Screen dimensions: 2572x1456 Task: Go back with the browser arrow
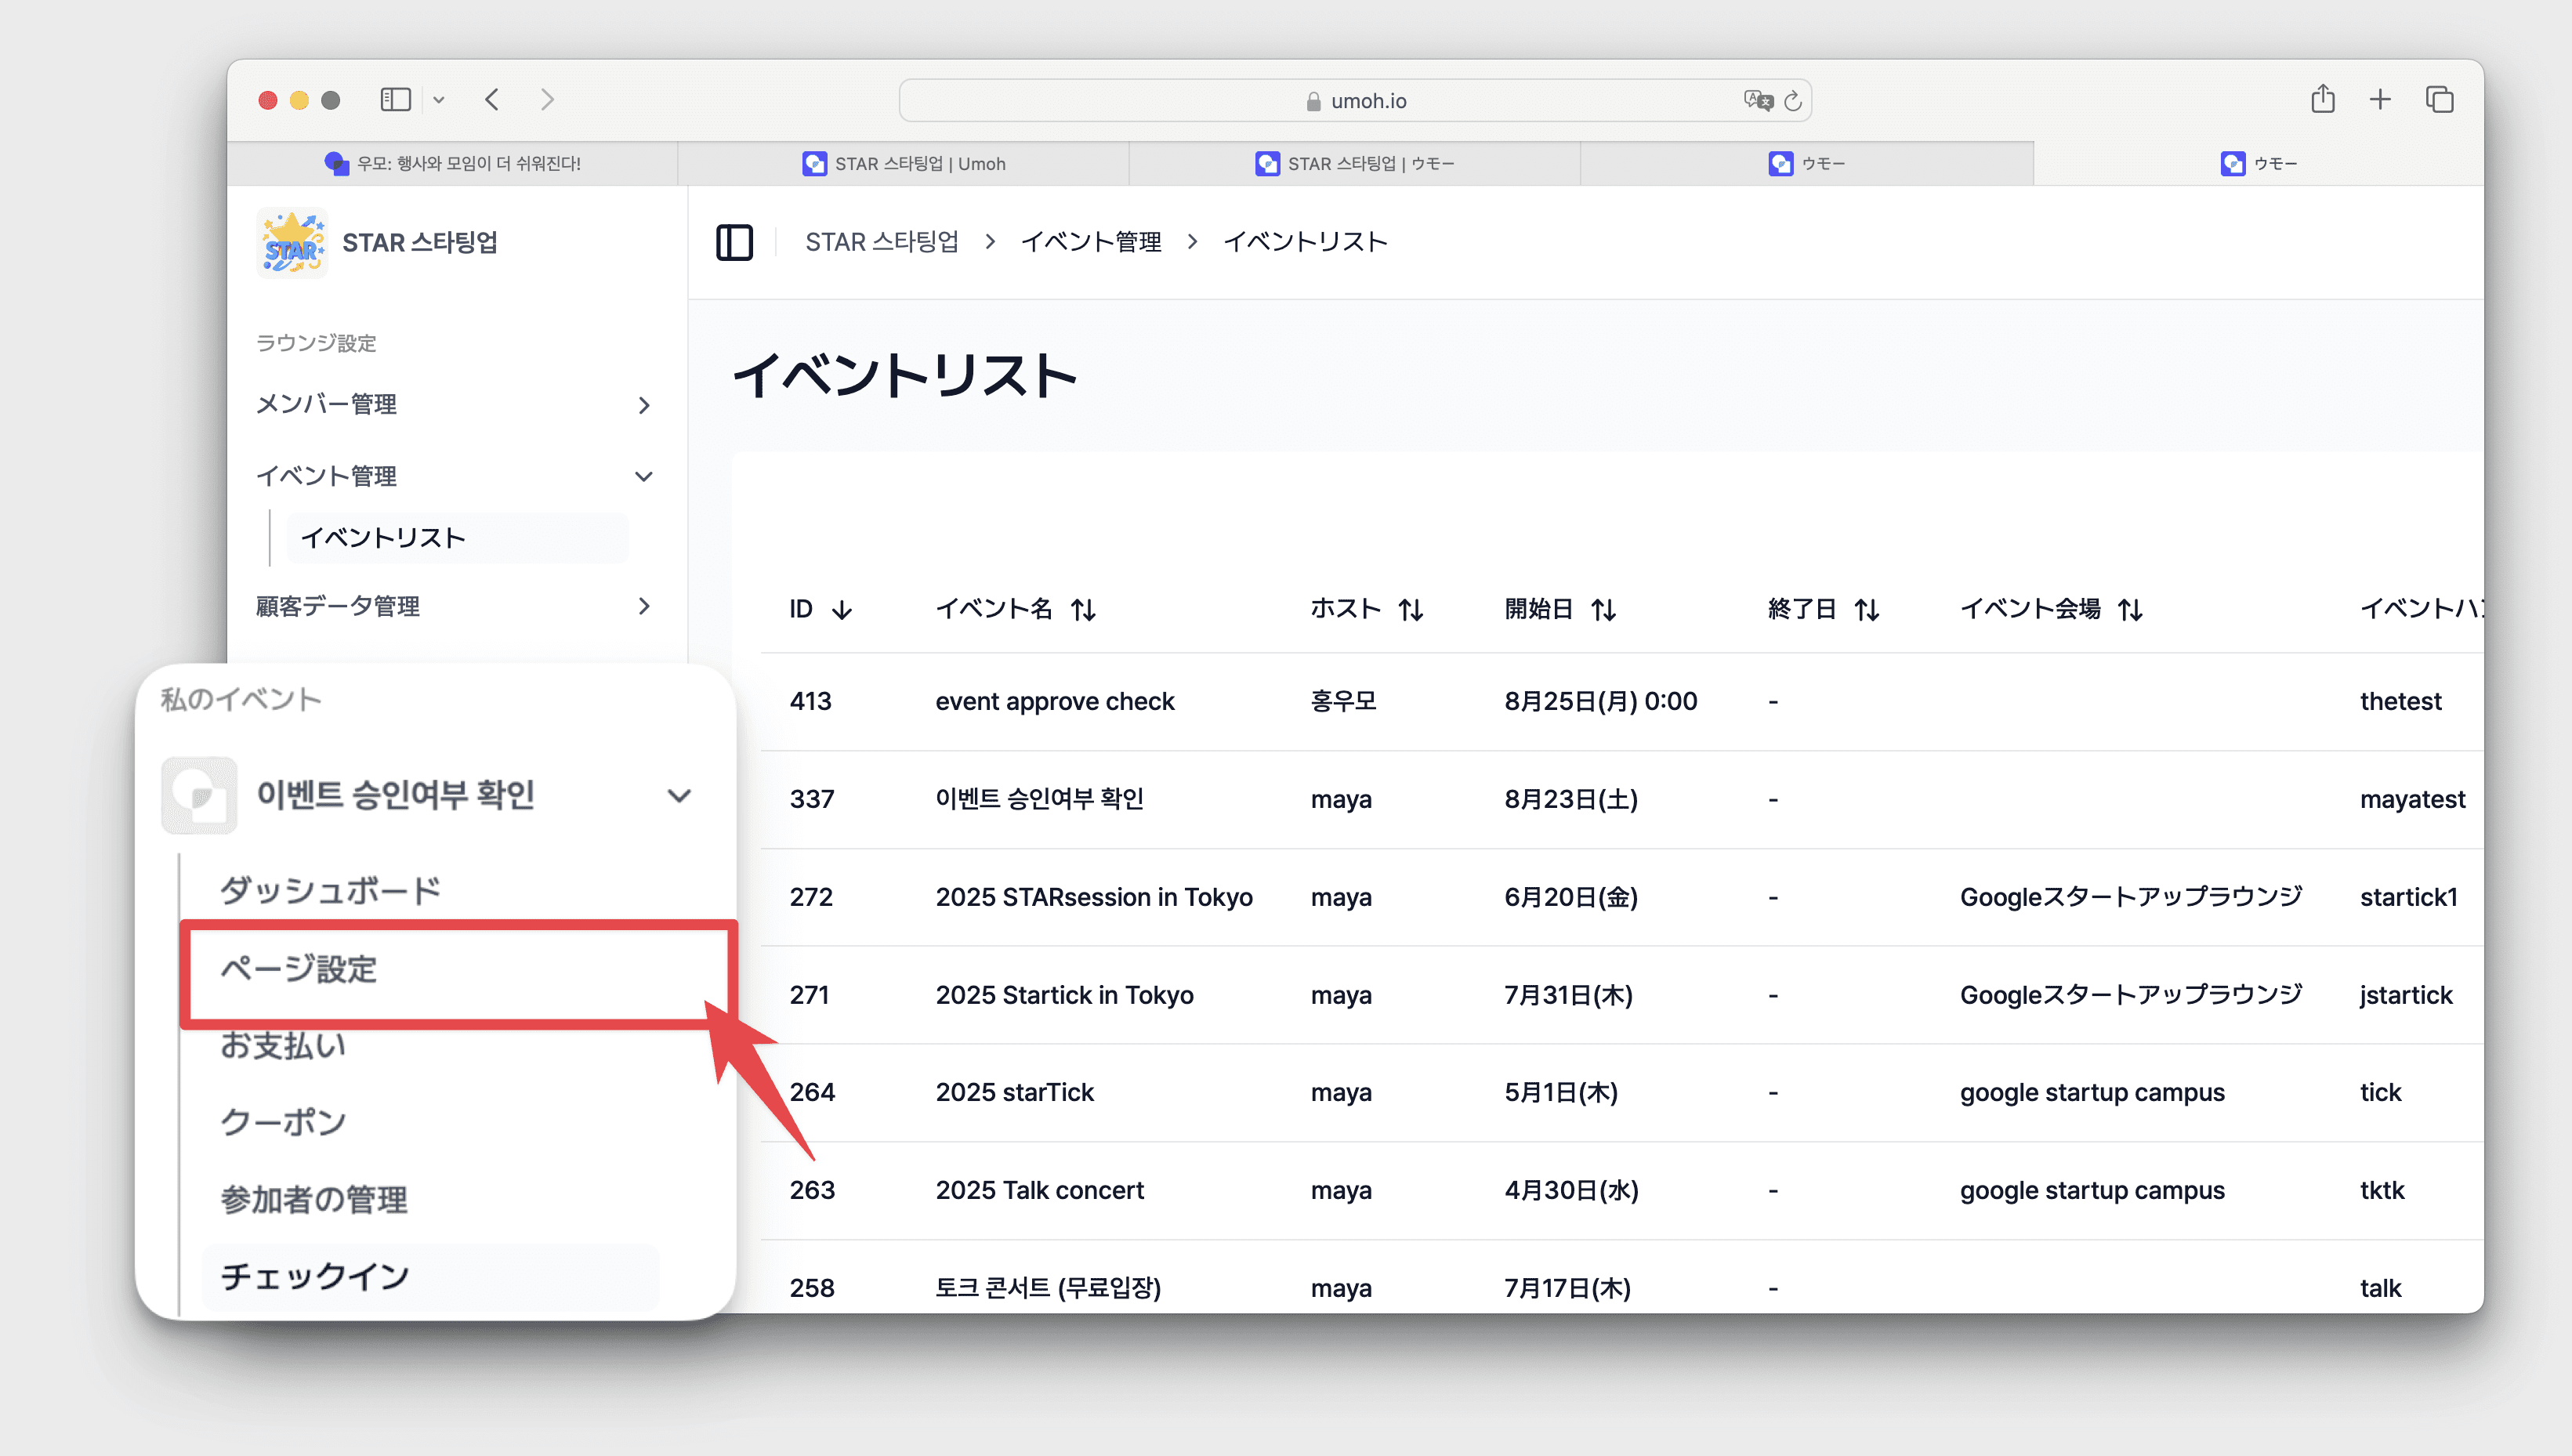(492, 100)
